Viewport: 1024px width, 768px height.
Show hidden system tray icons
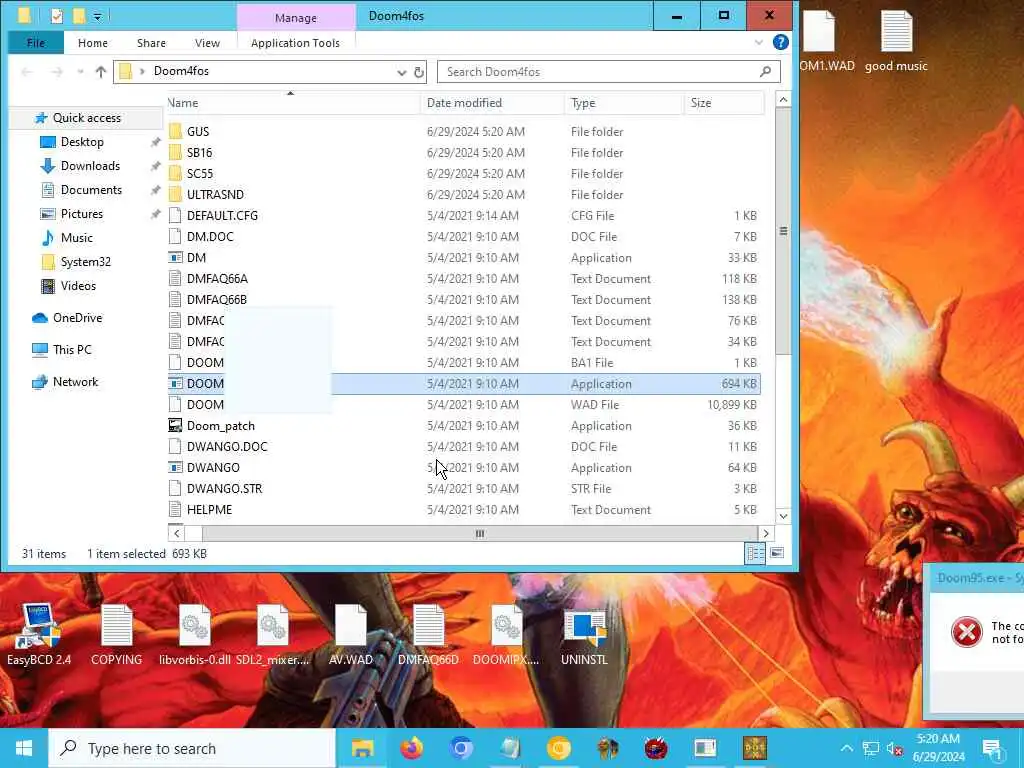846,748
